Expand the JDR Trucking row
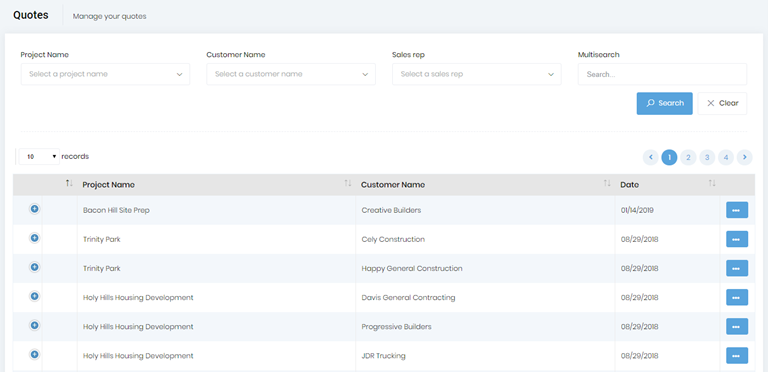 click(34, 354)
